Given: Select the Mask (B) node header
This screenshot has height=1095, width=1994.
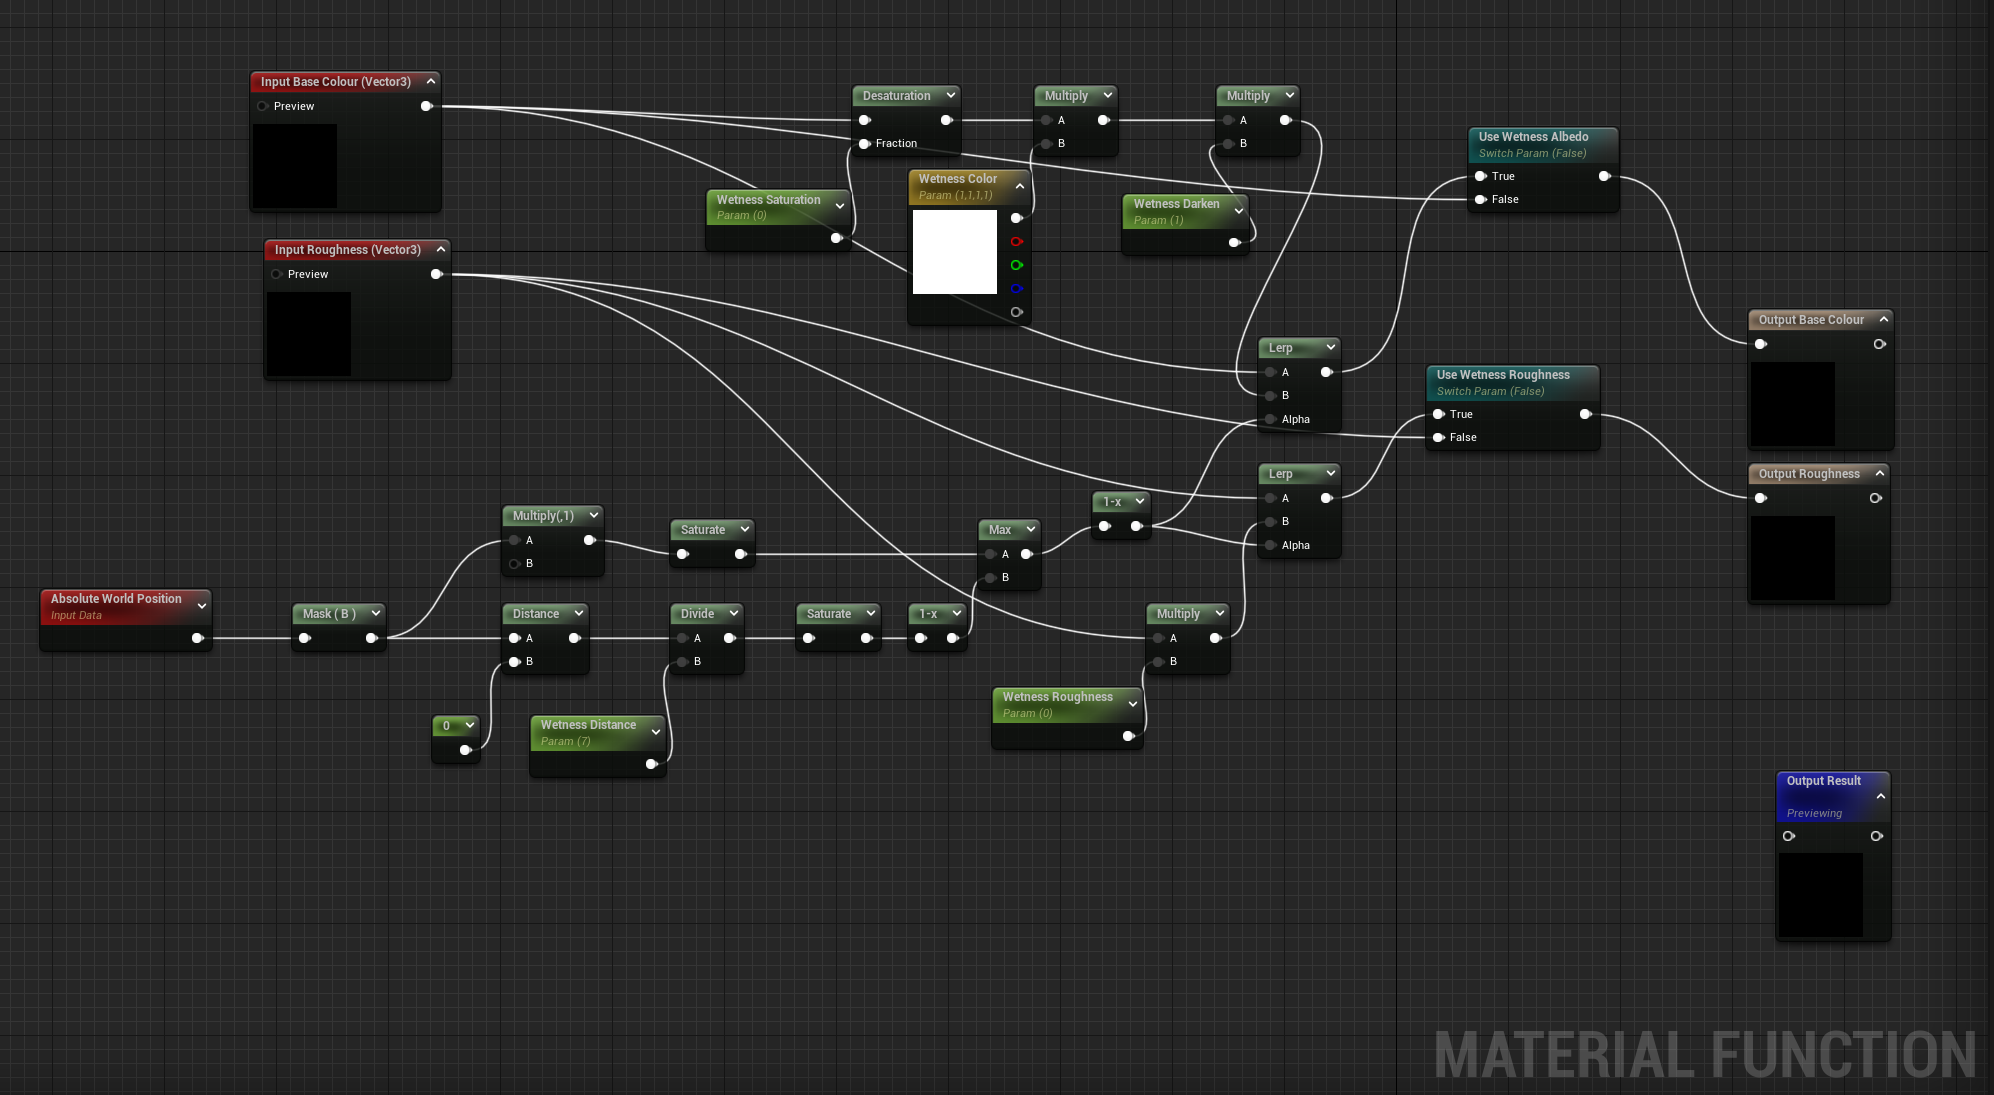Looking at the screenshot, I should pyautogui.click(x=329, y=614).
